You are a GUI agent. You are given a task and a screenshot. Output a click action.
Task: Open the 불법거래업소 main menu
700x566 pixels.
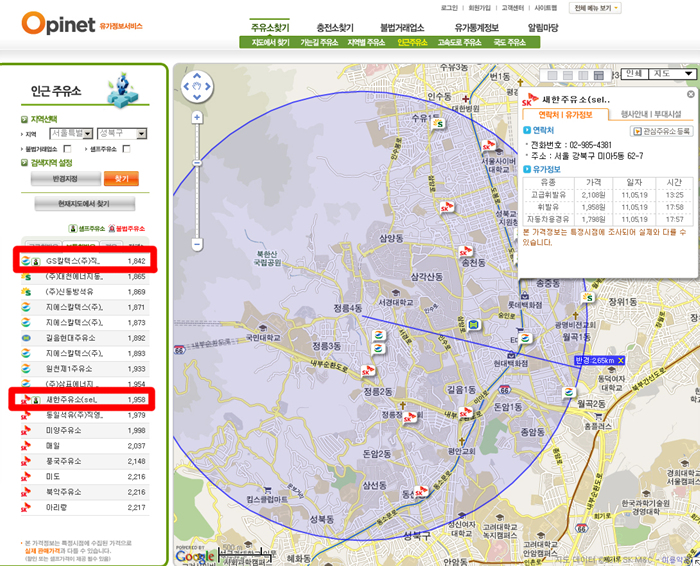(402, 28)
